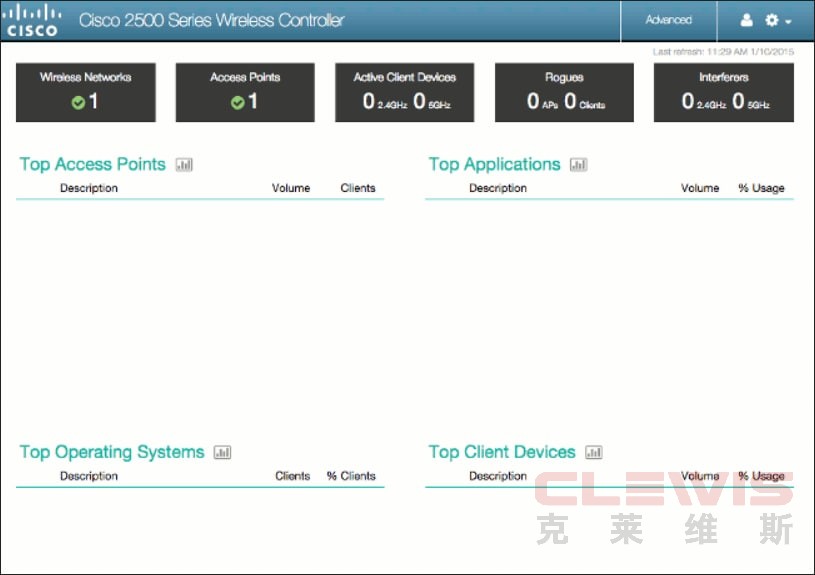Click Top Access Points heading
815x575 pixels.
[93, 164]
